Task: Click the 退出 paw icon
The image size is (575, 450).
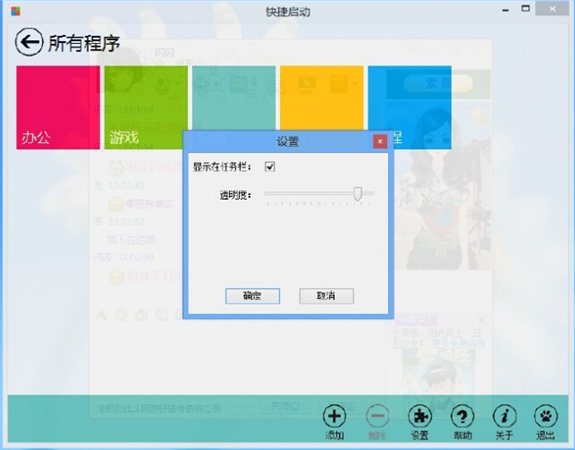Action: 546,416
